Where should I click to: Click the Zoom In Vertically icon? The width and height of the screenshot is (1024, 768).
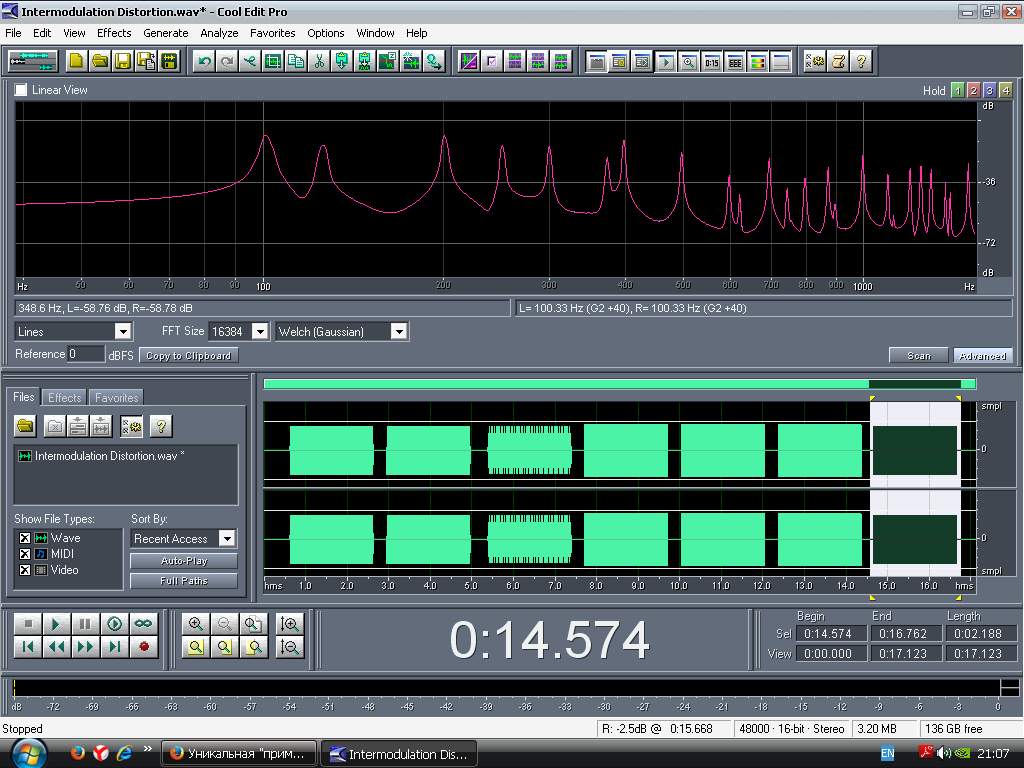tap(290, 624)
